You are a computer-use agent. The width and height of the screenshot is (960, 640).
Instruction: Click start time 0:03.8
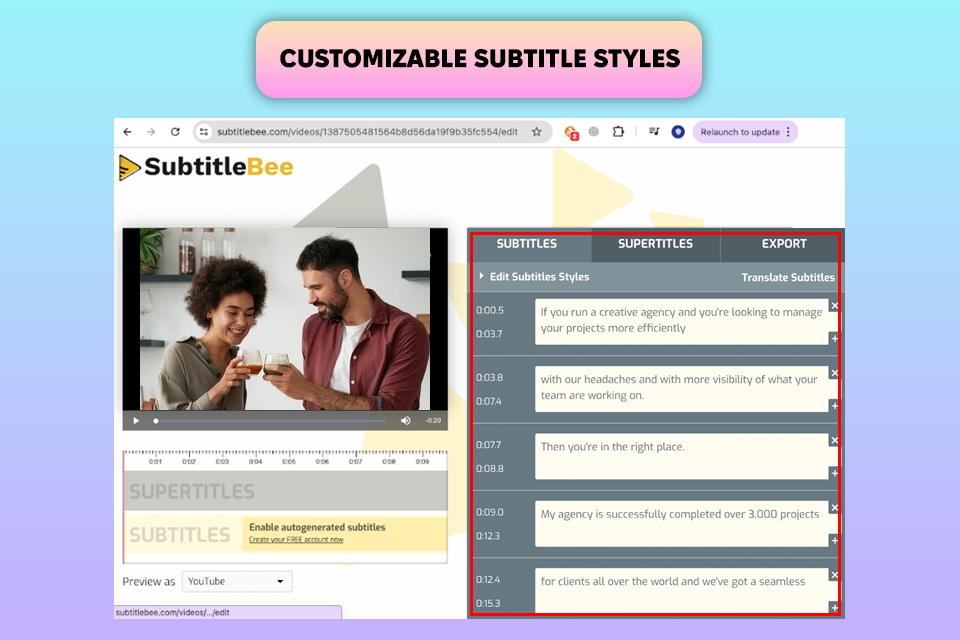click(x=490, y=377)
